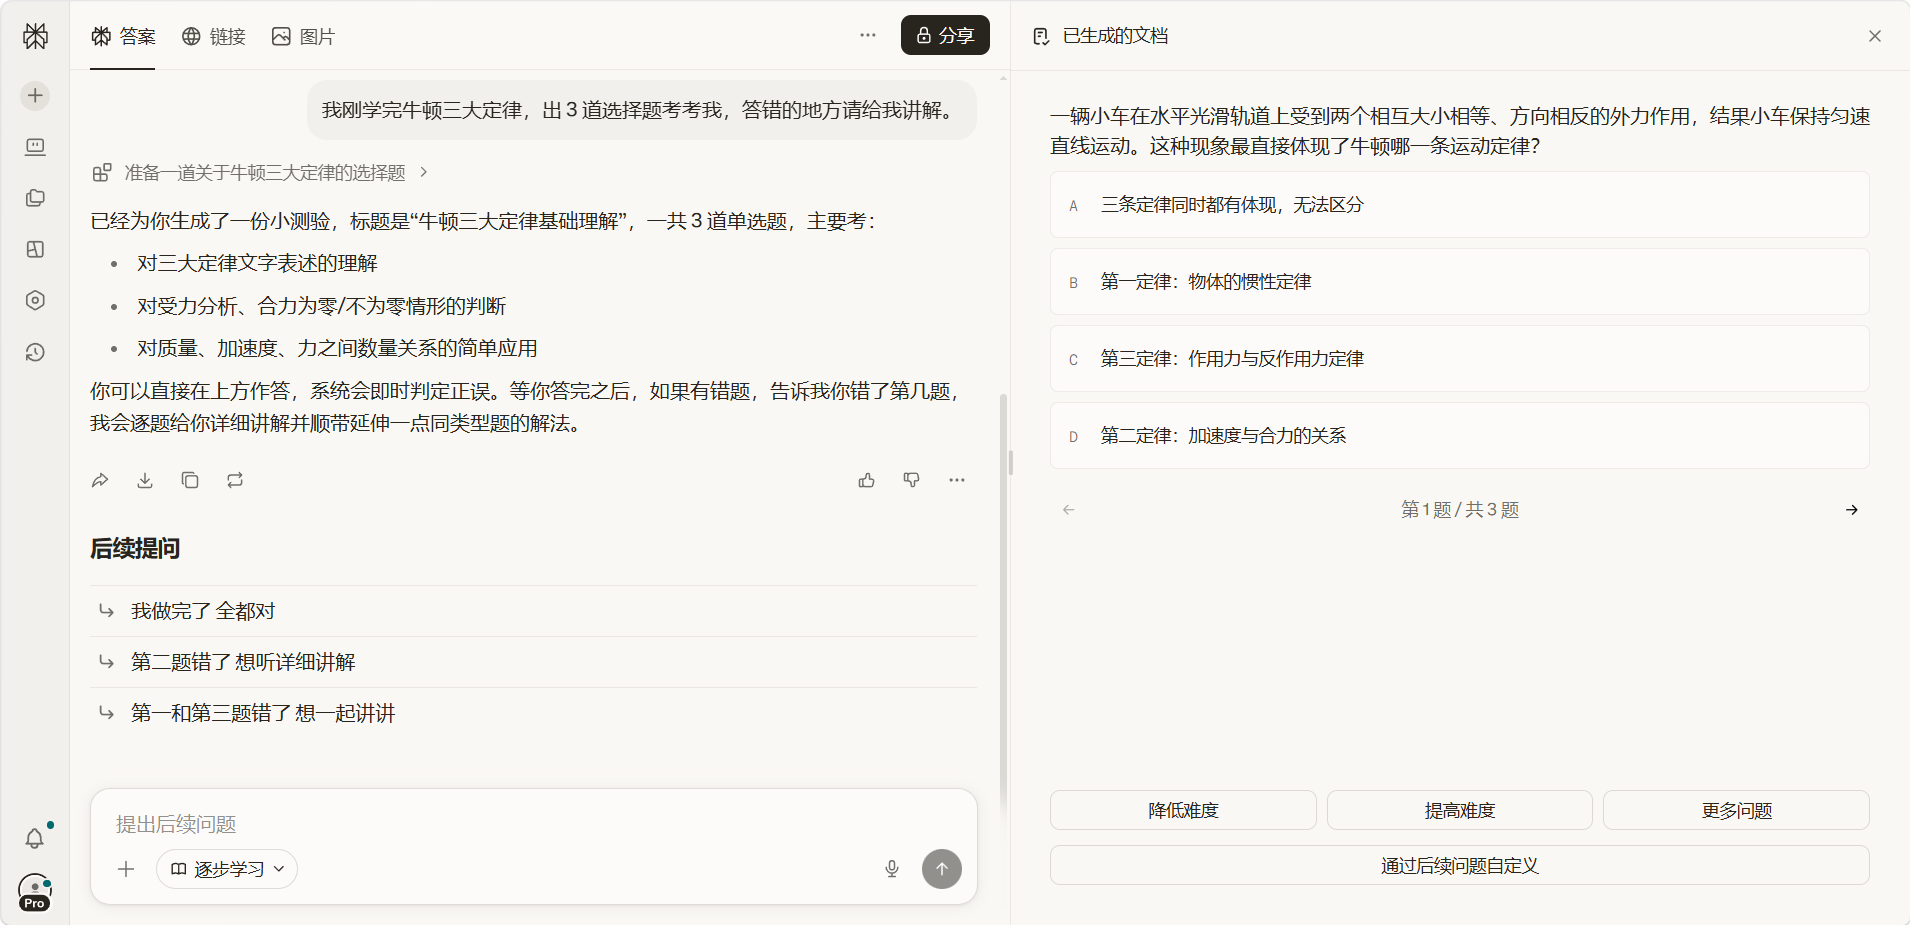Click the 分享 share button
1910x925 pixels.
click(945, 35)
